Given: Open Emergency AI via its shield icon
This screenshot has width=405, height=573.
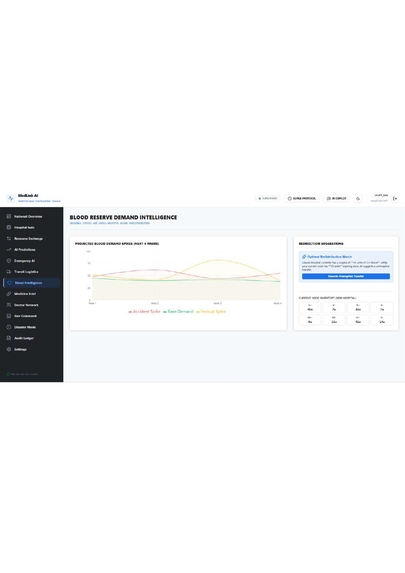Looking at the screenshot, I should [x=9, y=261].
